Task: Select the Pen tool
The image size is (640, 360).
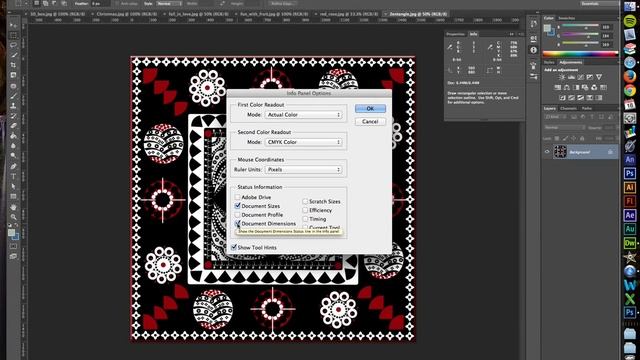Action: (x=13, y=166)
